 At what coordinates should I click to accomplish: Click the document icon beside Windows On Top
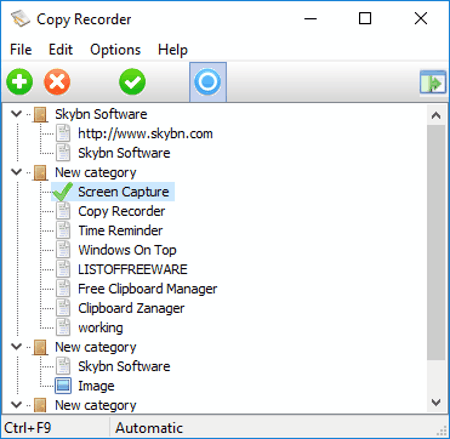[x=63, y=250]
